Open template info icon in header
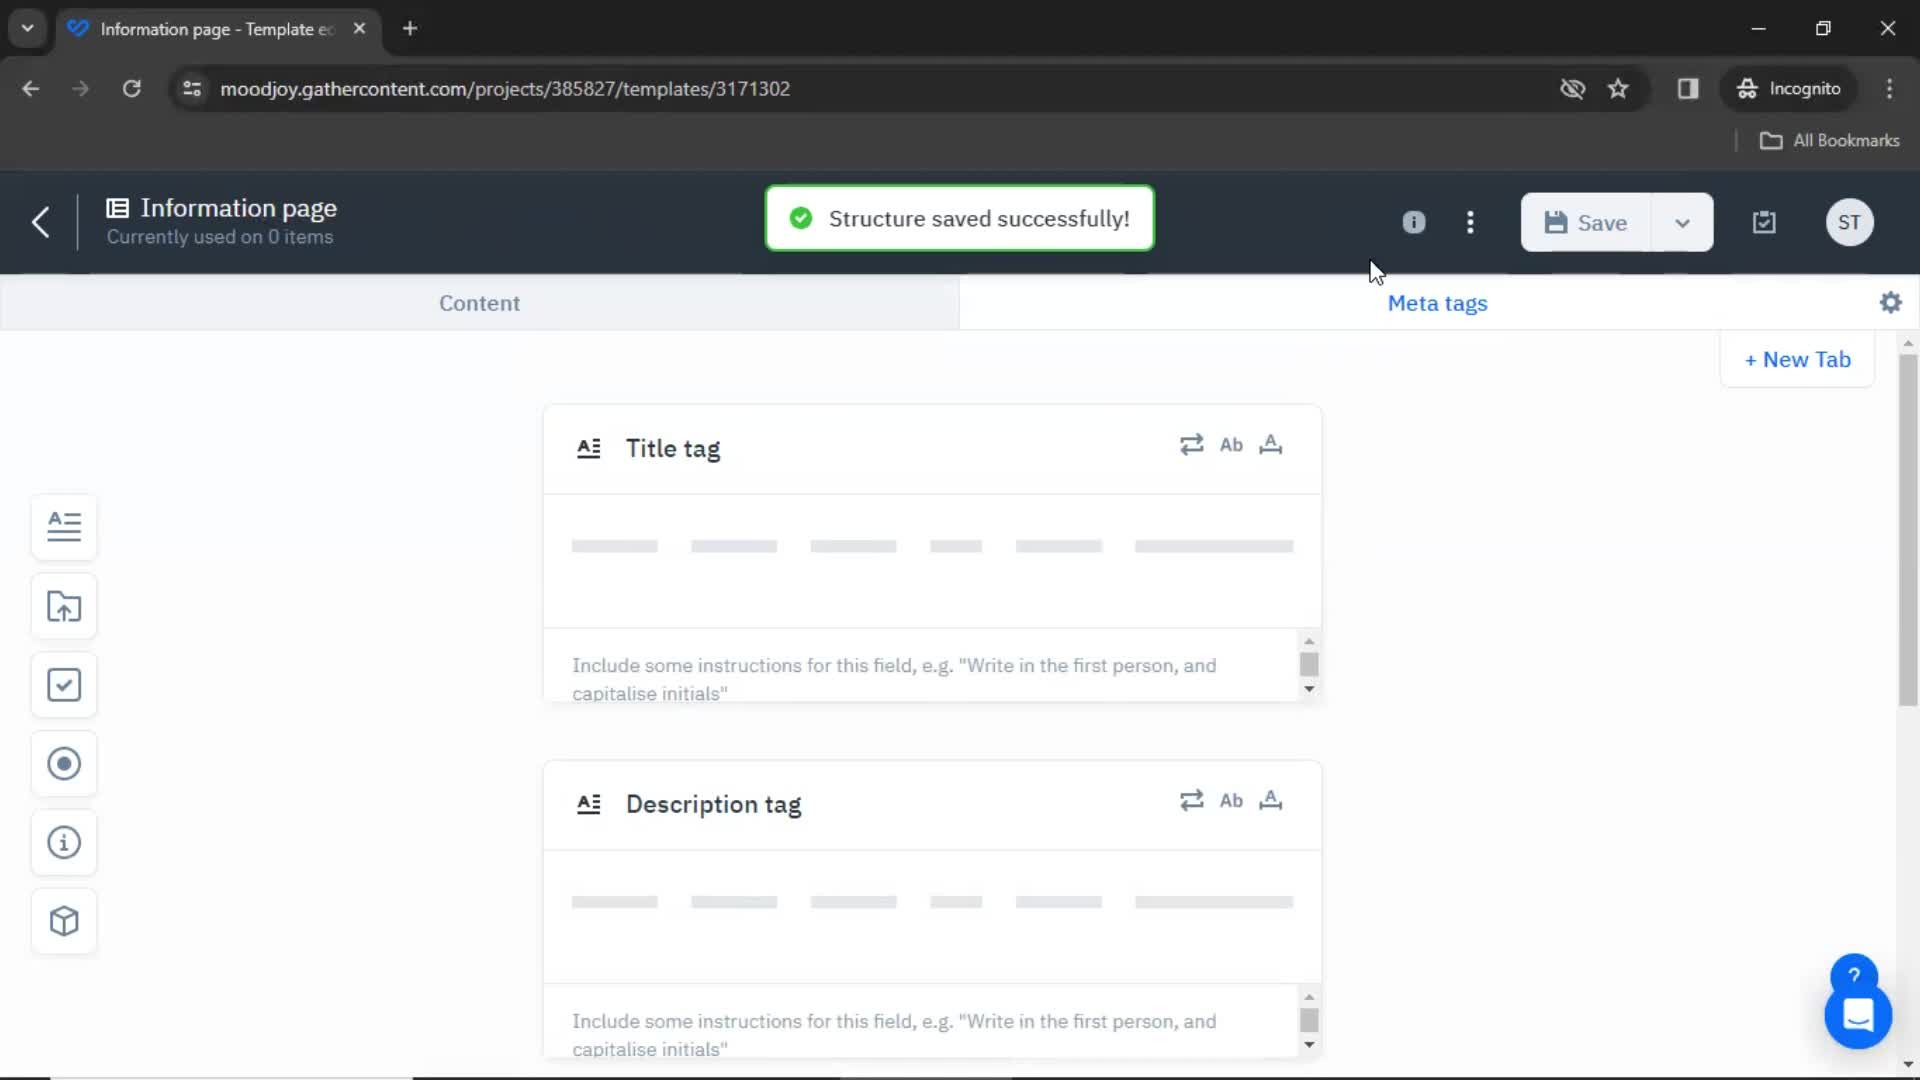The image size is (1920, 1080). pyautogui.click(x=1413, y=222)
